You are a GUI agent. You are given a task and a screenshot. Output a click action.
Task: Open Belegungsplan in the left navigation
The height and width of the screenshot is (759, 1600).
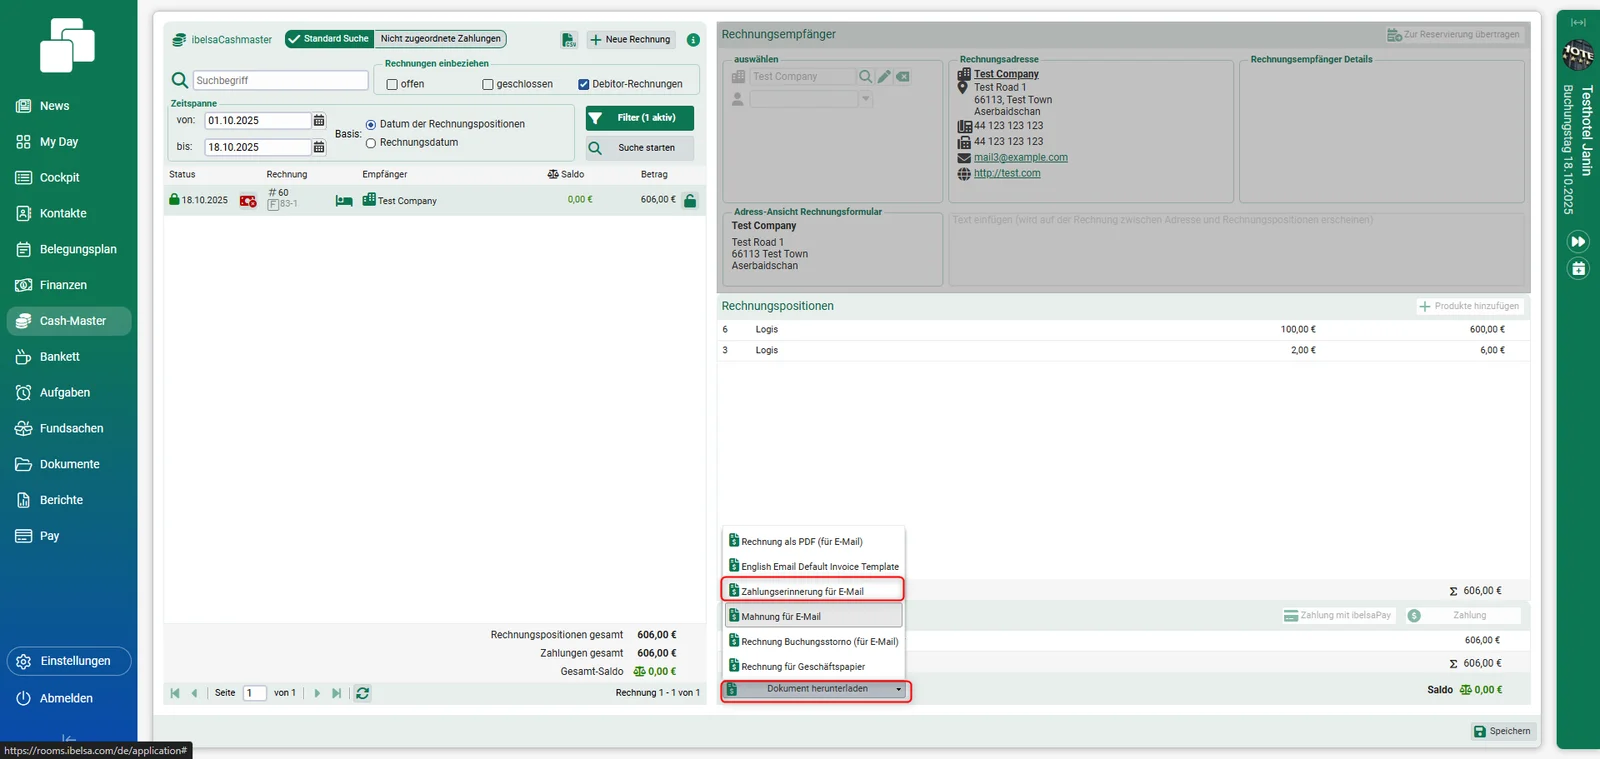69,249
